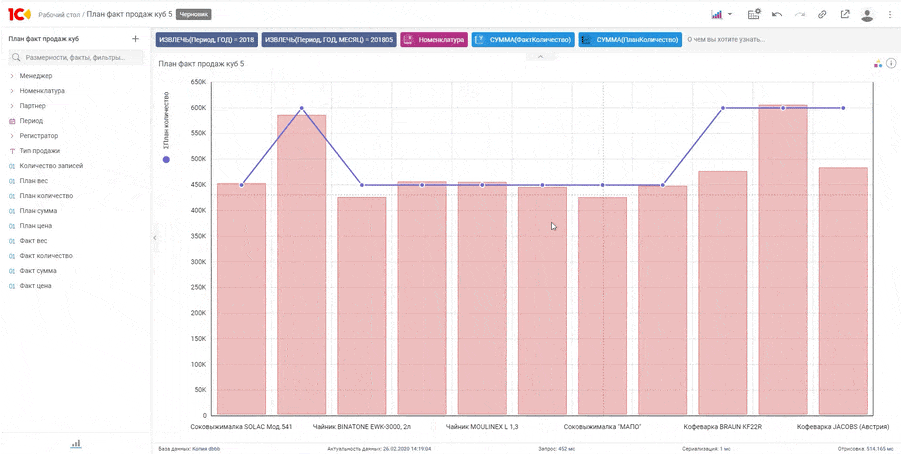Click calendar icon next to Период

coord(12,121)
